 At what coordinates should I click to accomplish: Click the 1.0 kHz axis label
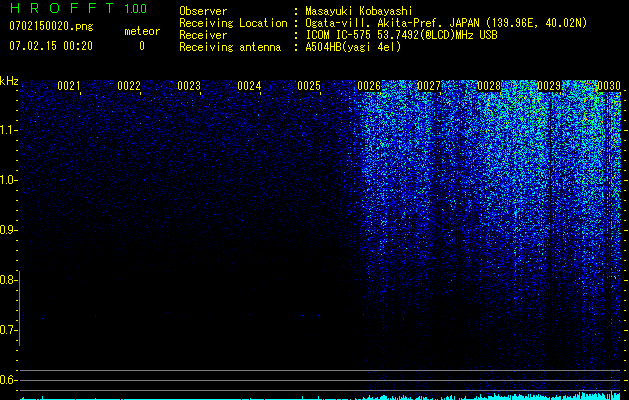click(x=8, y=180)
